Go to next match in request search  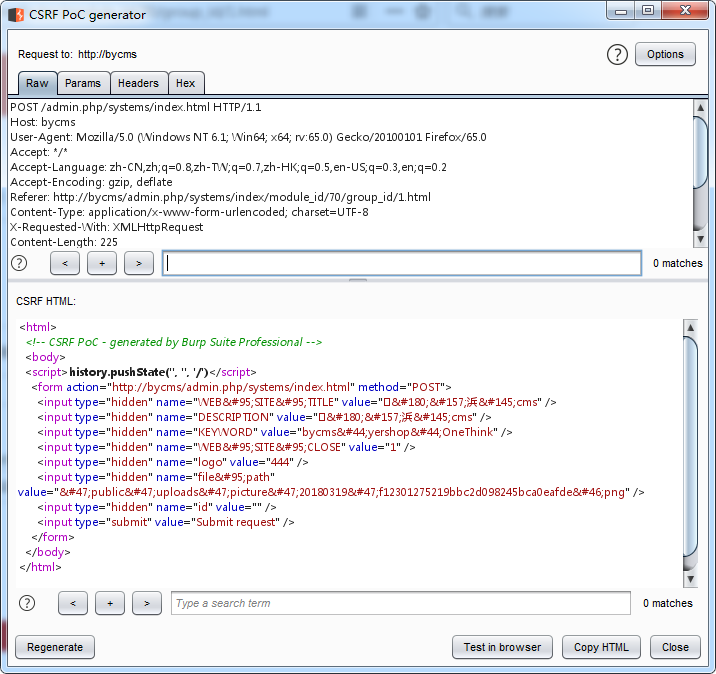pyautogui.click(x=139, y=263)
